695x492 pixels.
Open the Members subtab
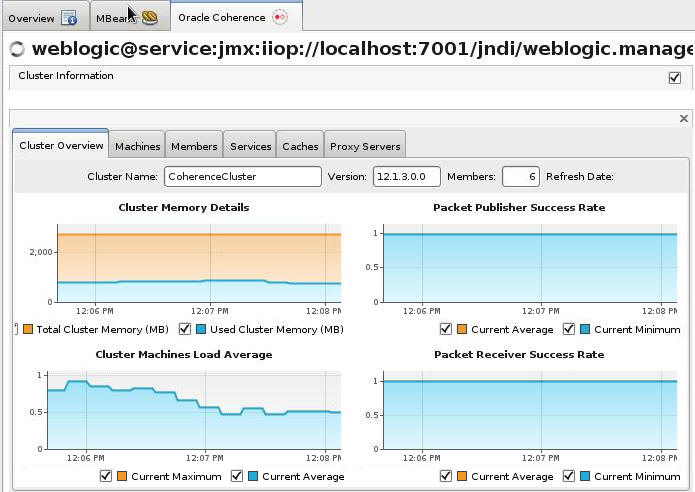[x=194, y=146]
